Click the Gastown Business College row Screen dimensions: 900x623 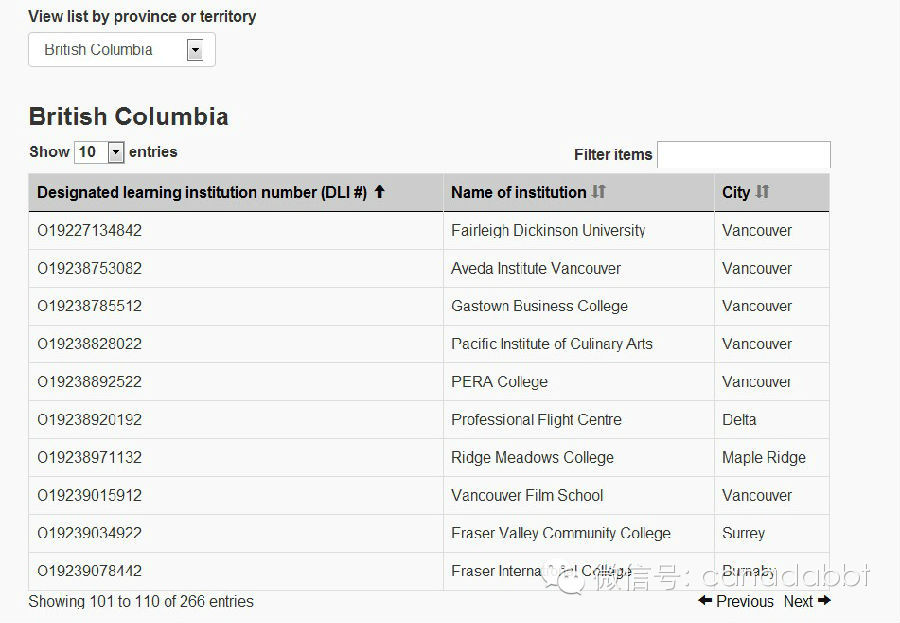(x=539, y=307)
